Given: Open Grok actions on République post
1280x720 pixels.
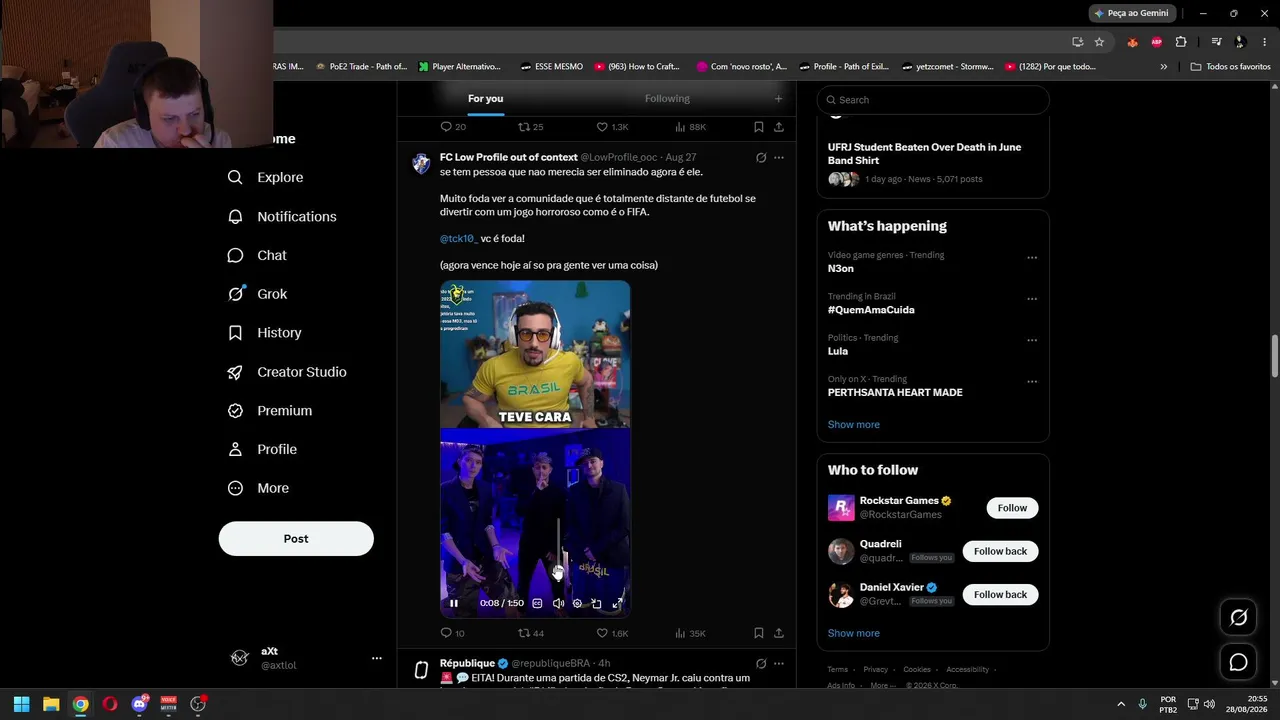Looking at the screenshot, I should pyautogui.click(x=761, y=664).
